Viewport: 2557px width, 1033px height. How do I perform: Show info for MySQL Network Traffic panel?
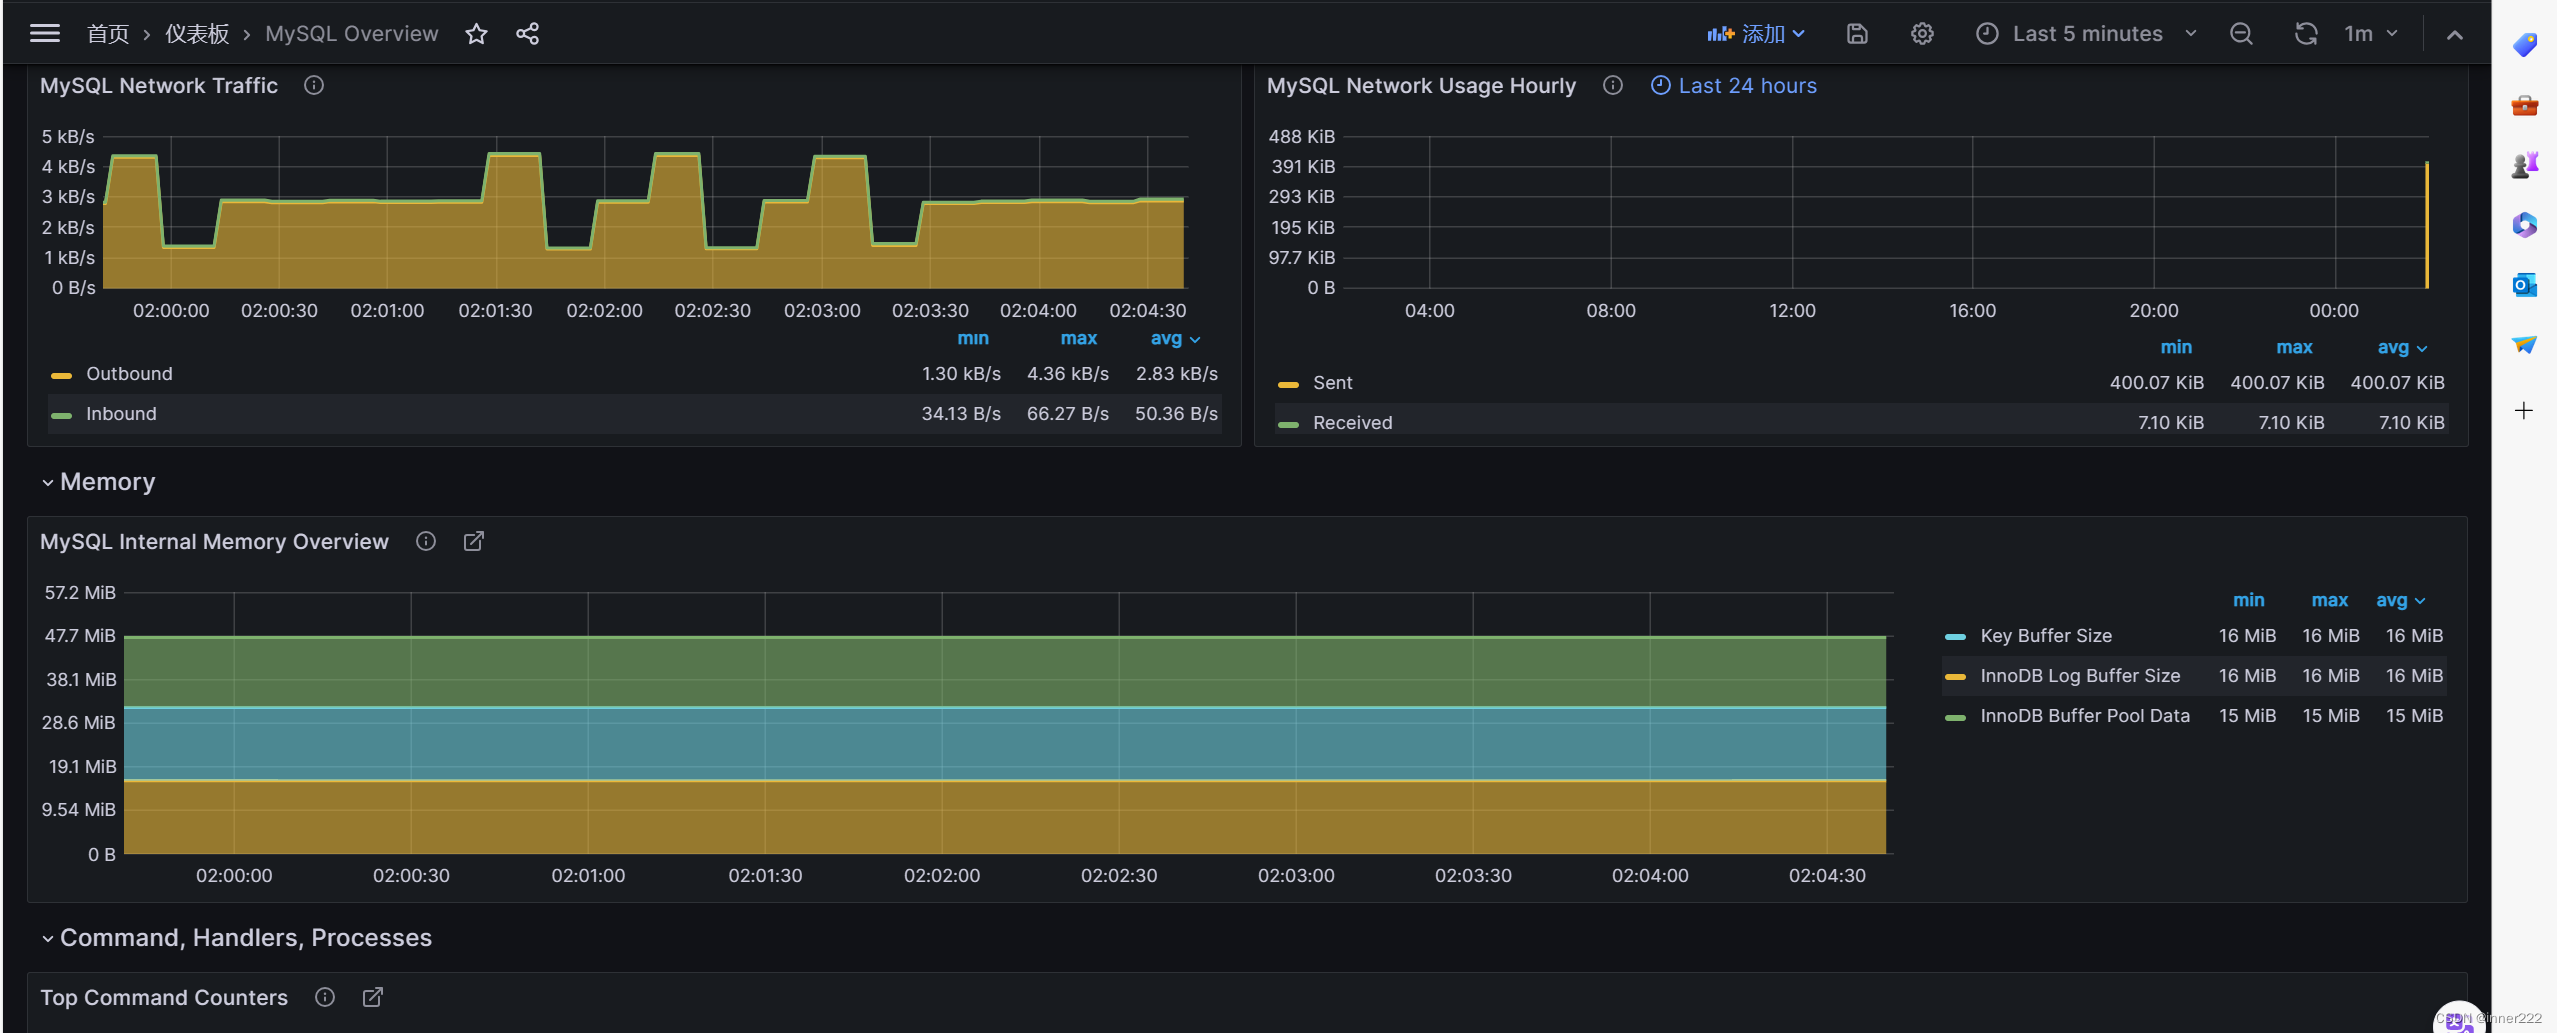(314, 86)
